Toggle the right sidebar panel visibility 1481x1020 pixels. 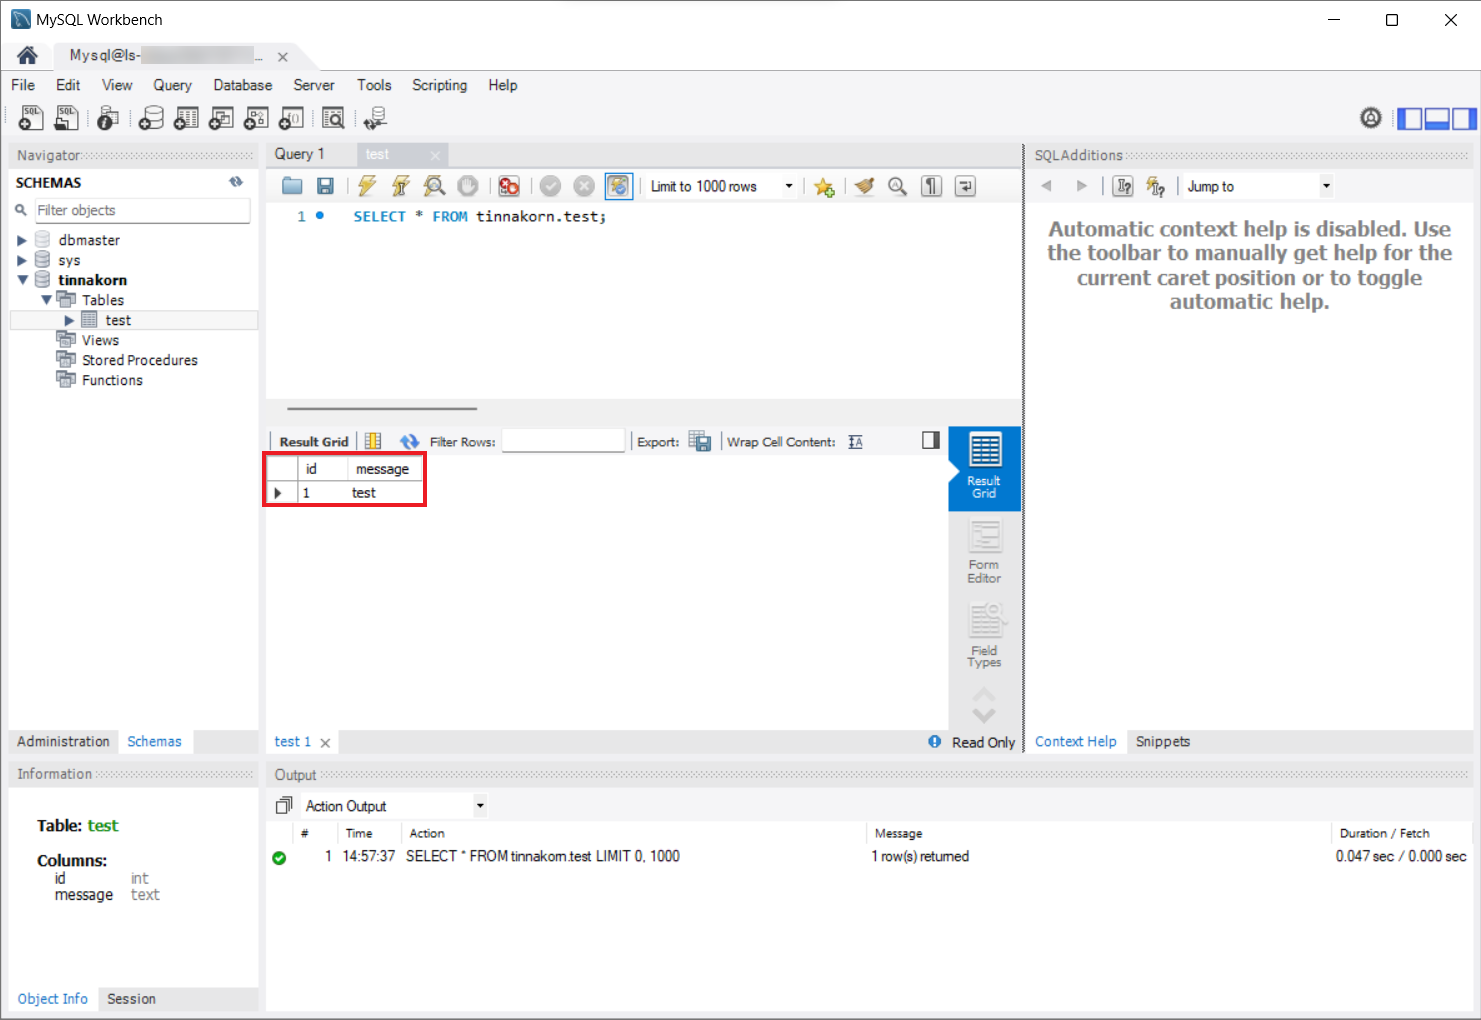[x=1464, y=118]
